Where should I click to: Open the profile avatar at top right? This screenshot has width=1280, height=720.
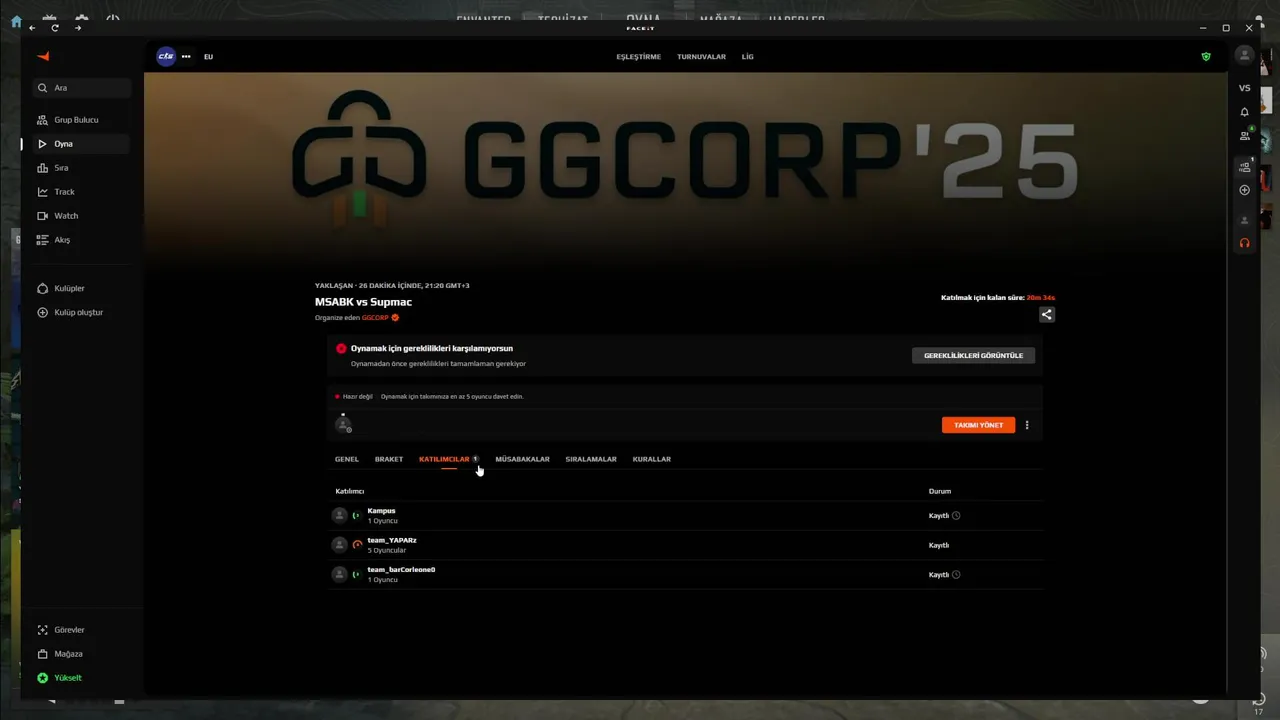[1244, 56]
